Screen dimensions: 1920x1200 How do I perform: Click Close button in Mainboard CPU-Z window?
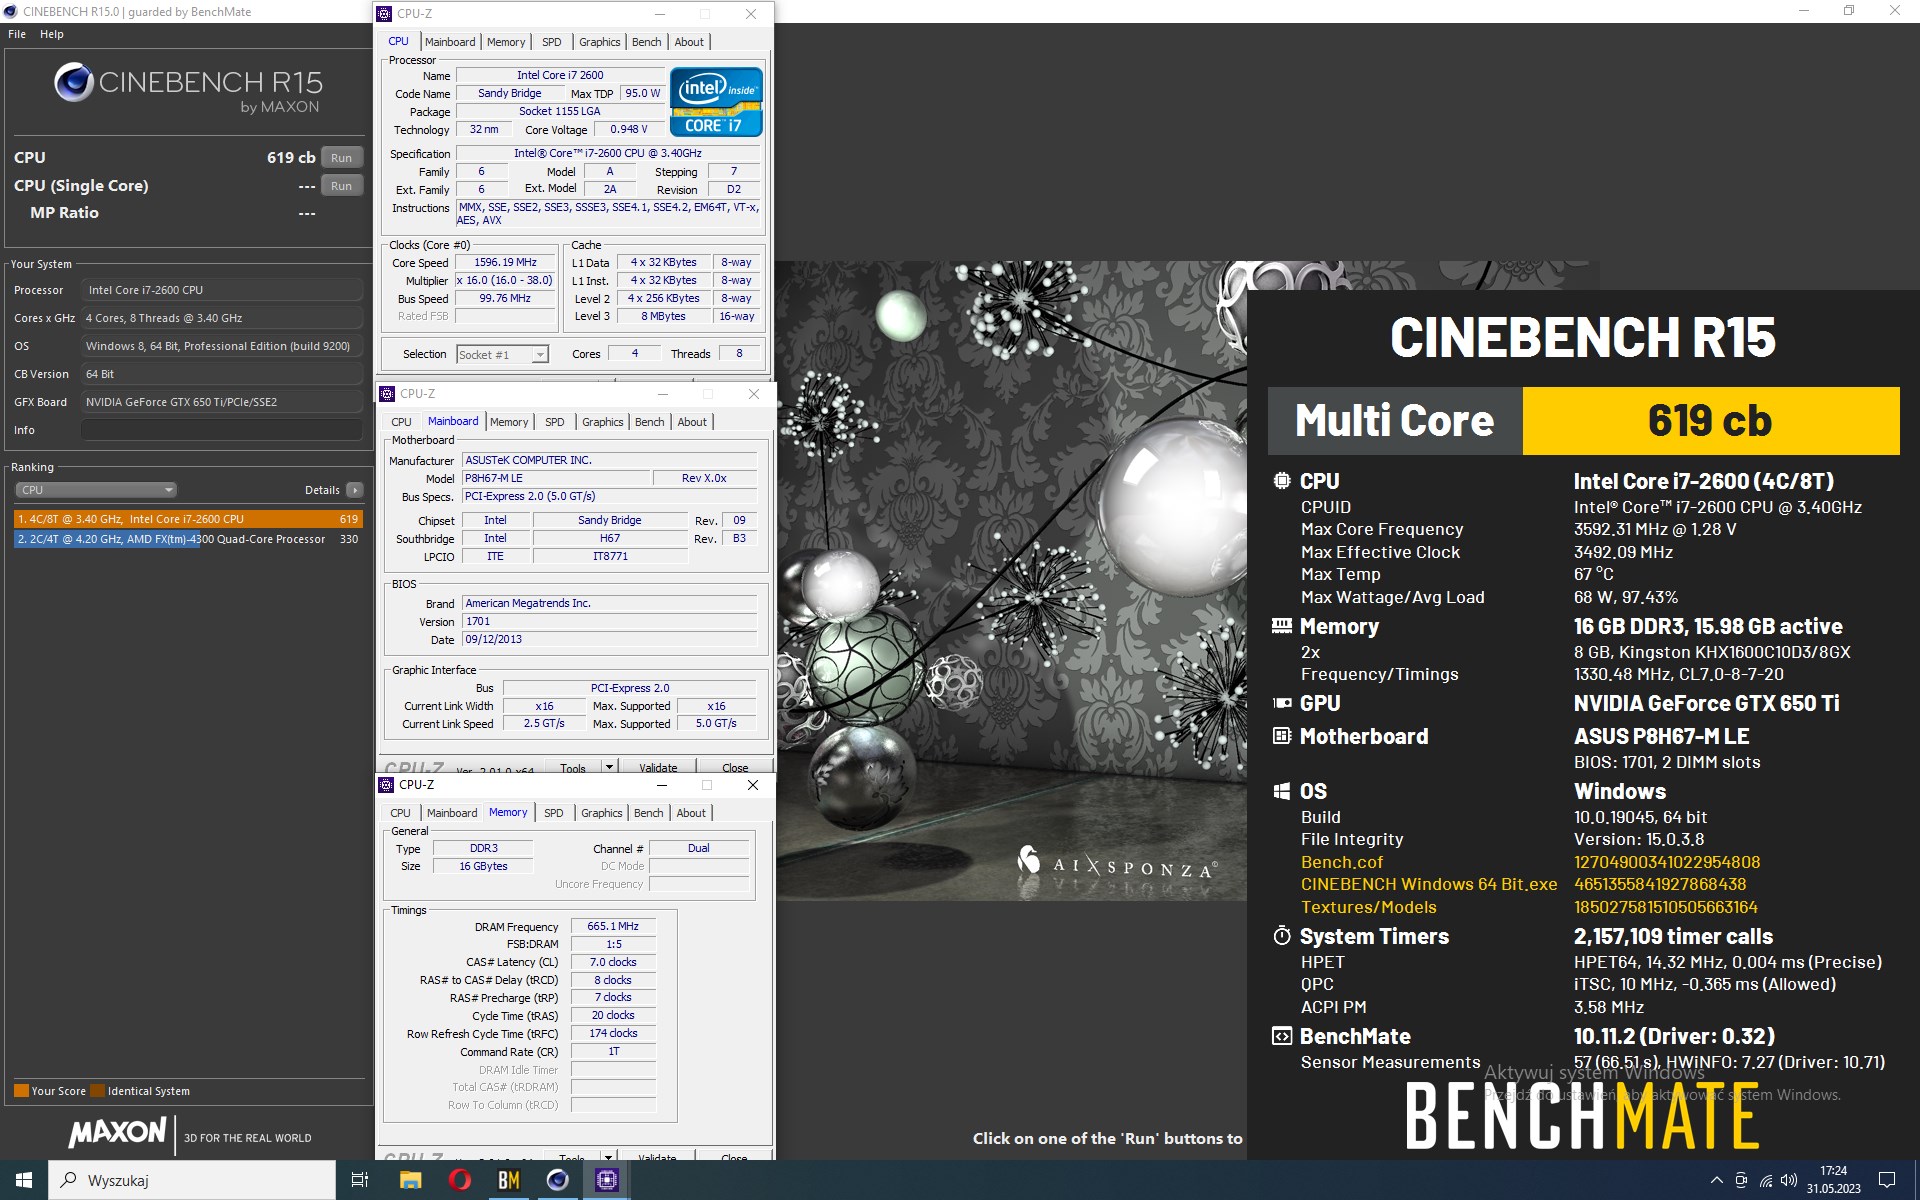click(735, 767)
